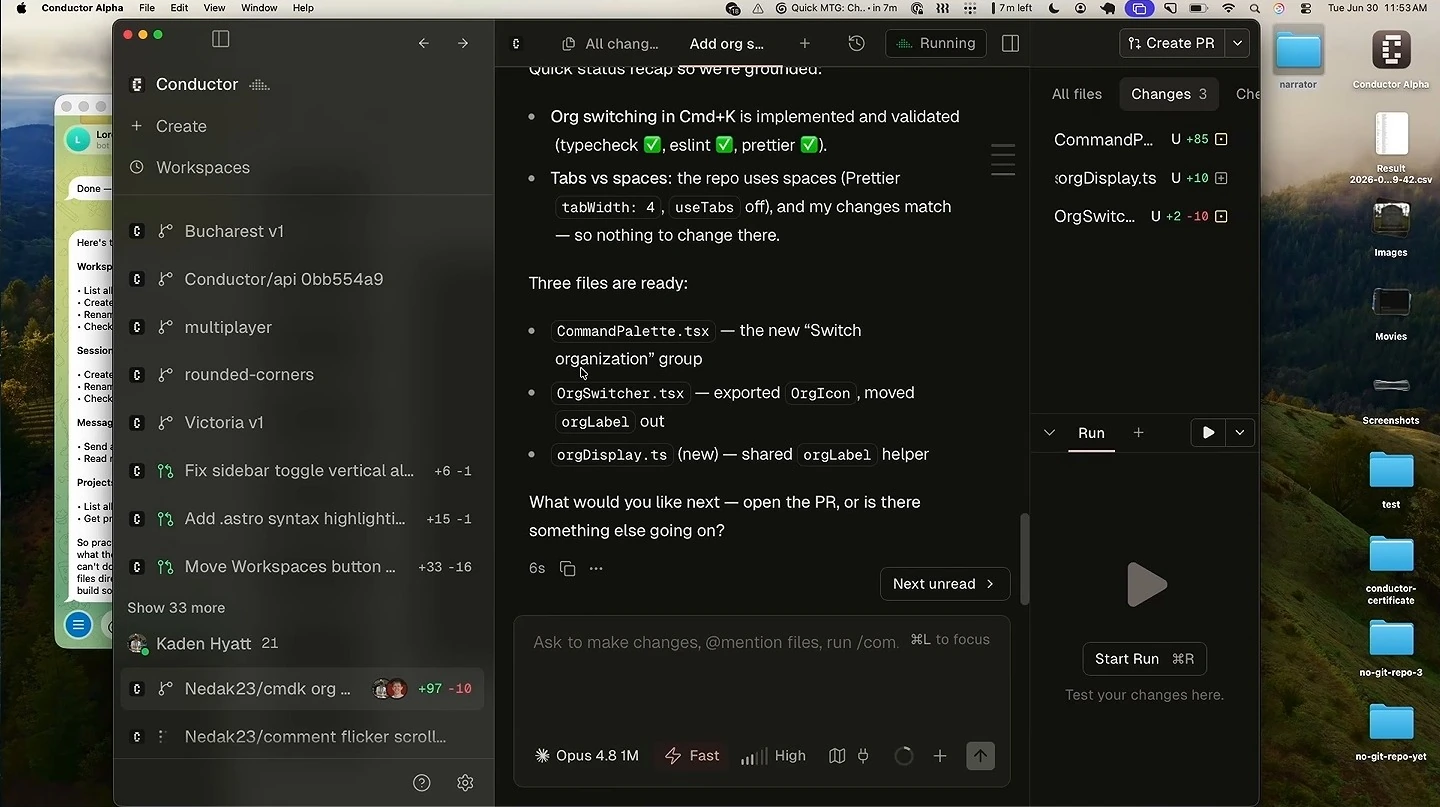
Task: Switch to the All files tab
Action: point(1077,94)
